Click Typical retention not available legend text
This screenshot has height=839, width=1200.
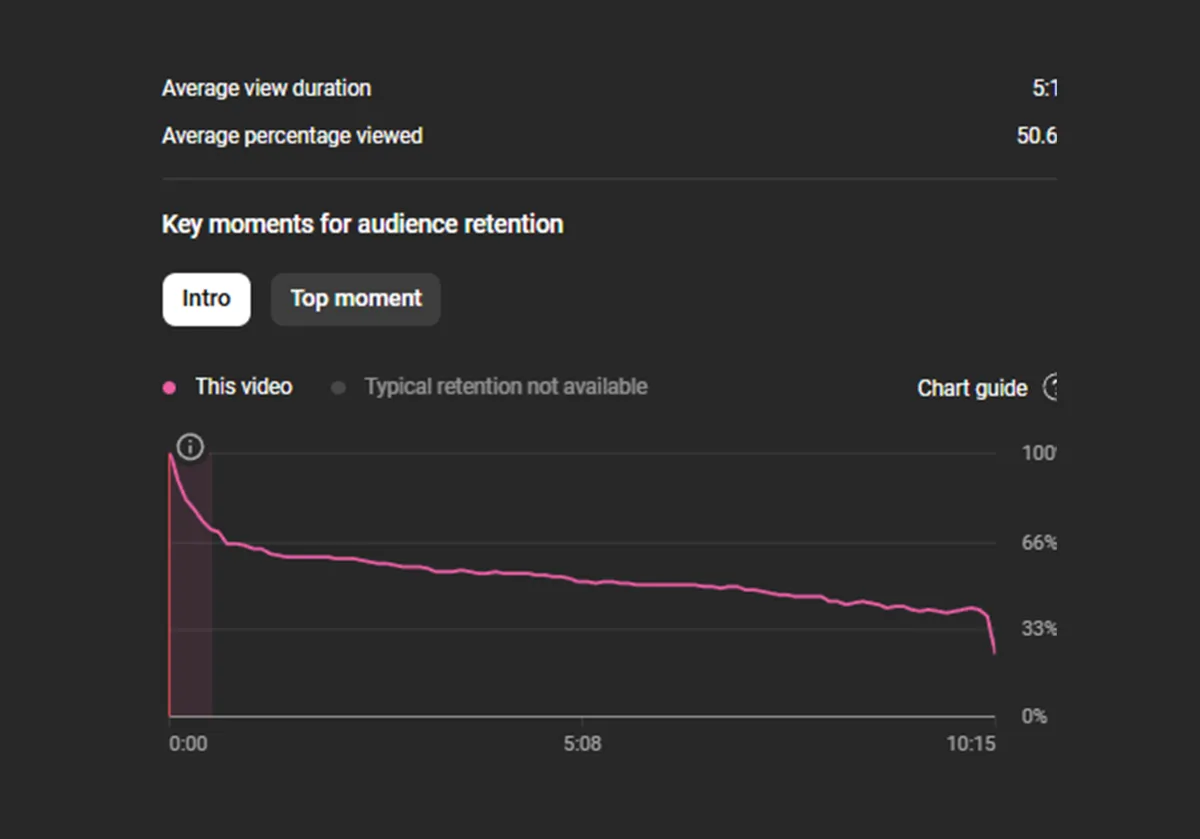pos(506,386)
